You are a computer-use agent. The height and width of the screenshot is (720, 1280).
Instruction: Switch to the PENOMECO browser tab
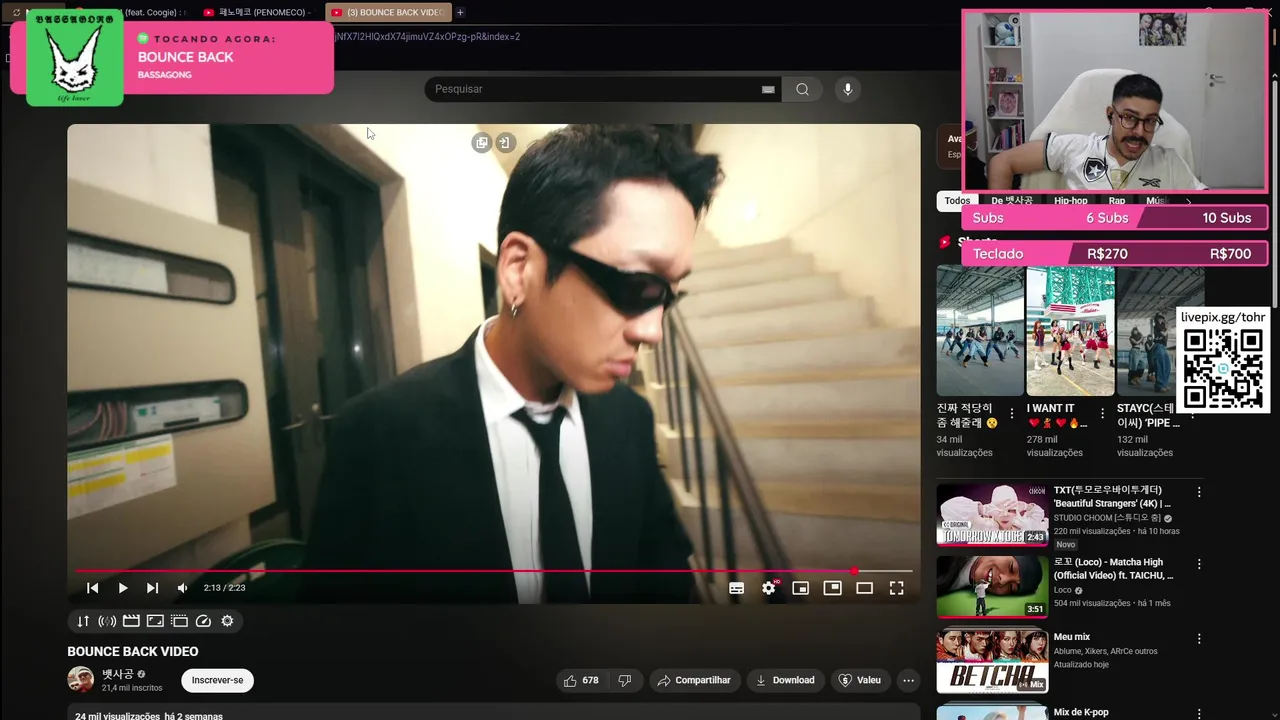point(258,12)
